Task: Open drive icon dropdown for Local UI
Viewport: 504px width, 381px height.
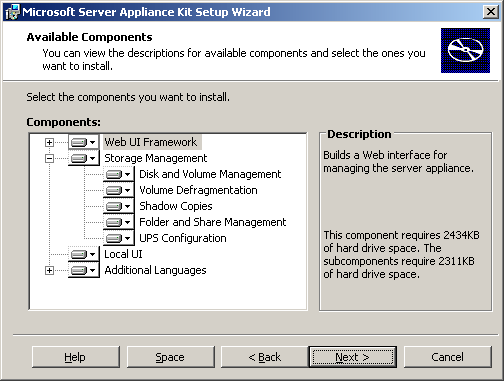Action: click(x=84, y=254)
